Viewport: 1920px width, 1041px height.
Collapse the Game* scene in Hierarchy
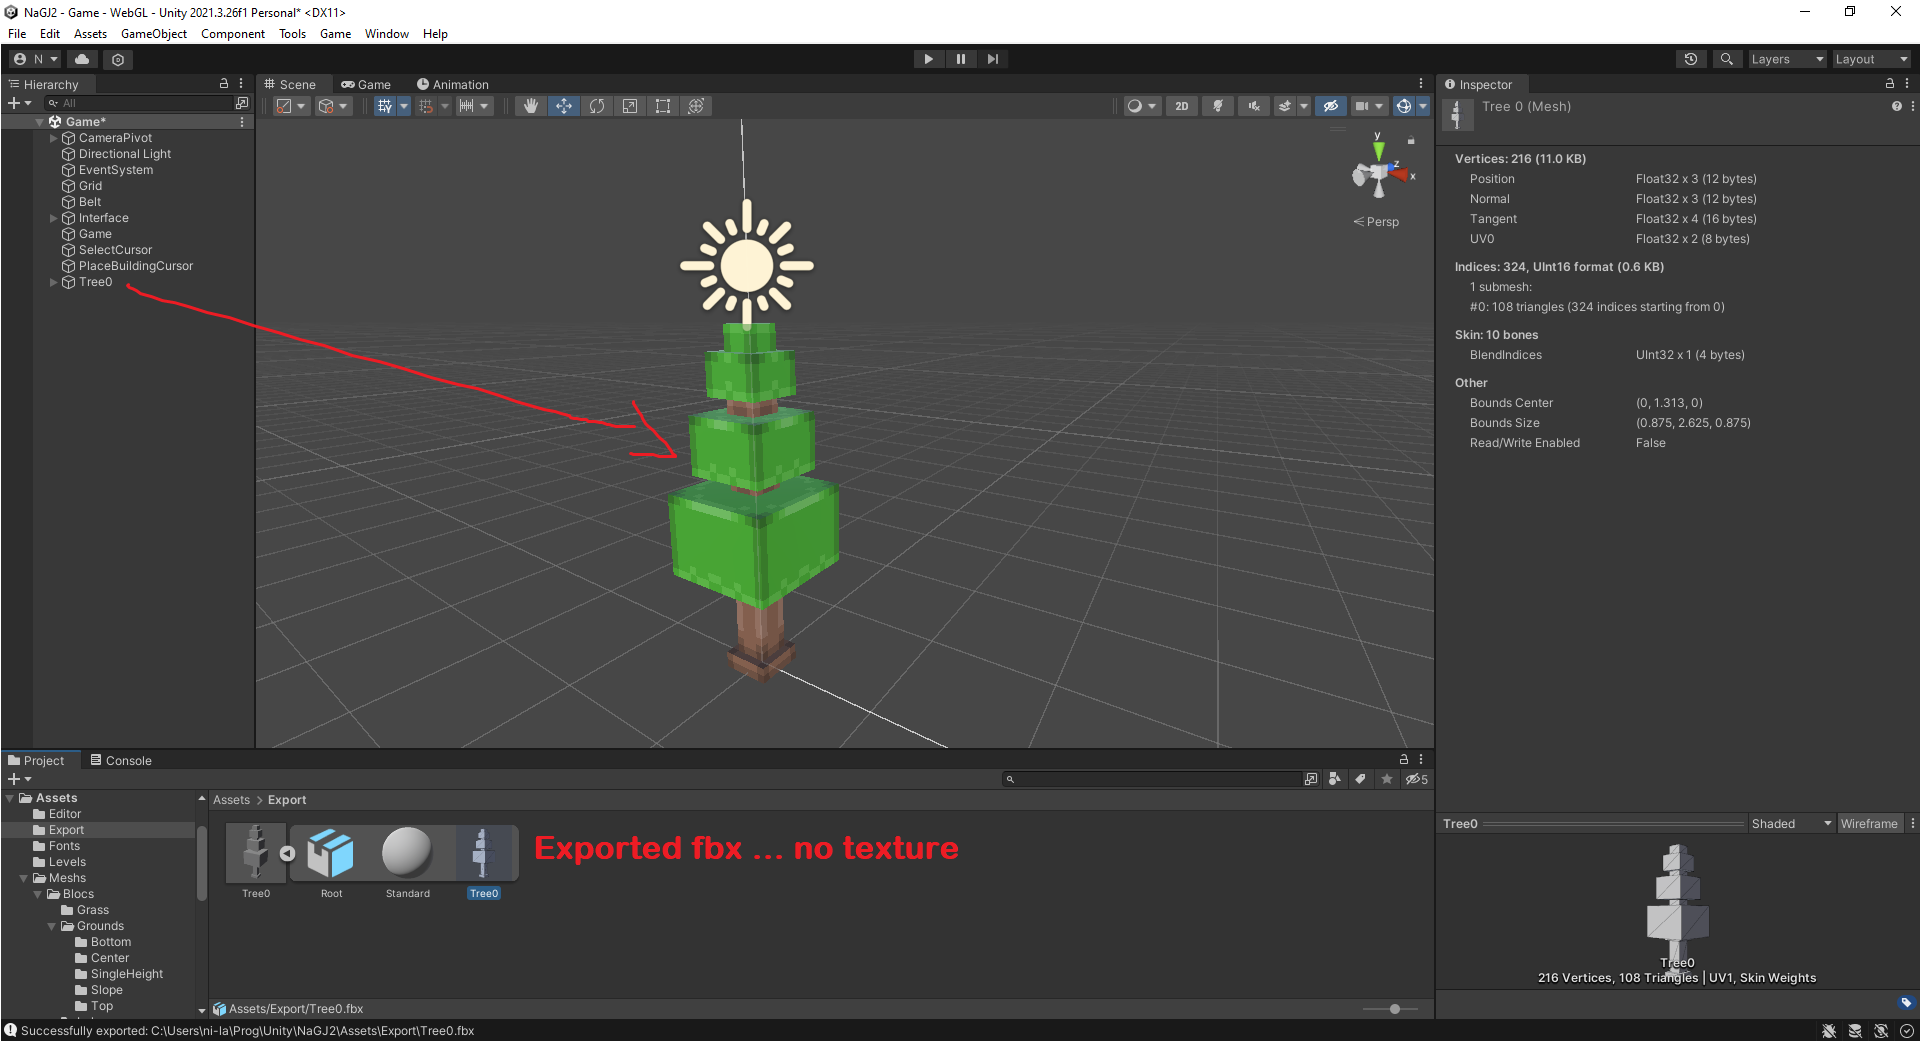point(40,122)
